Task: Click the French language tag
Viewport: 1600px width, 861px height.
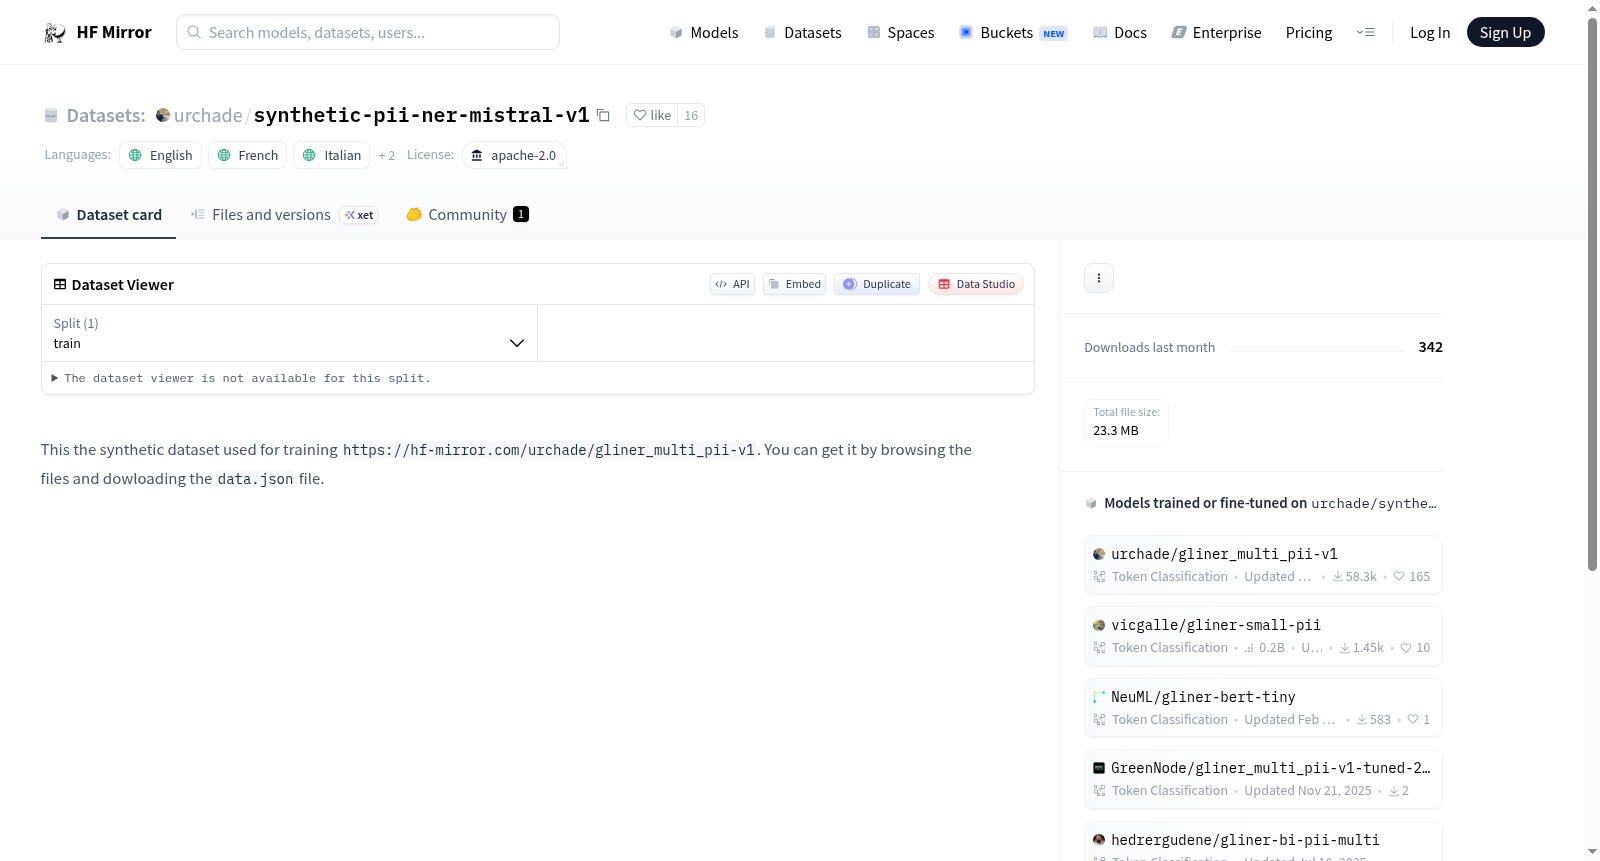Action: [x=248, y=155]
